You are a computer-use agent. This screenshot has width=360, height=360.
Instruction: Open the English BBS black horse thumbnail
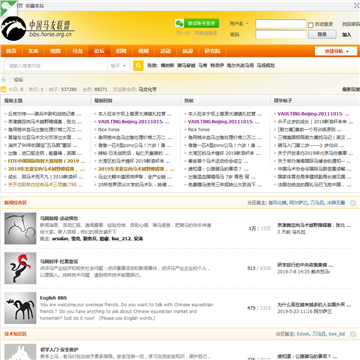[20, 308]
